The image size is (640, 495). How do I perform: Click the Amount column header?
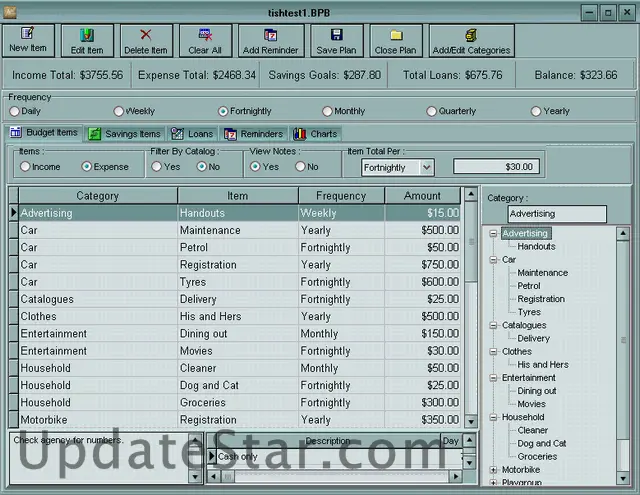click(422, 196)
